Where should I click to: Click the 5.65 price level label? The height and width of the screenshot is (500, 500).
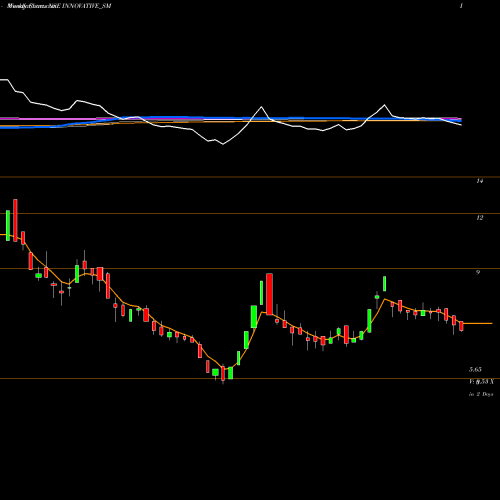click(475, 369)
